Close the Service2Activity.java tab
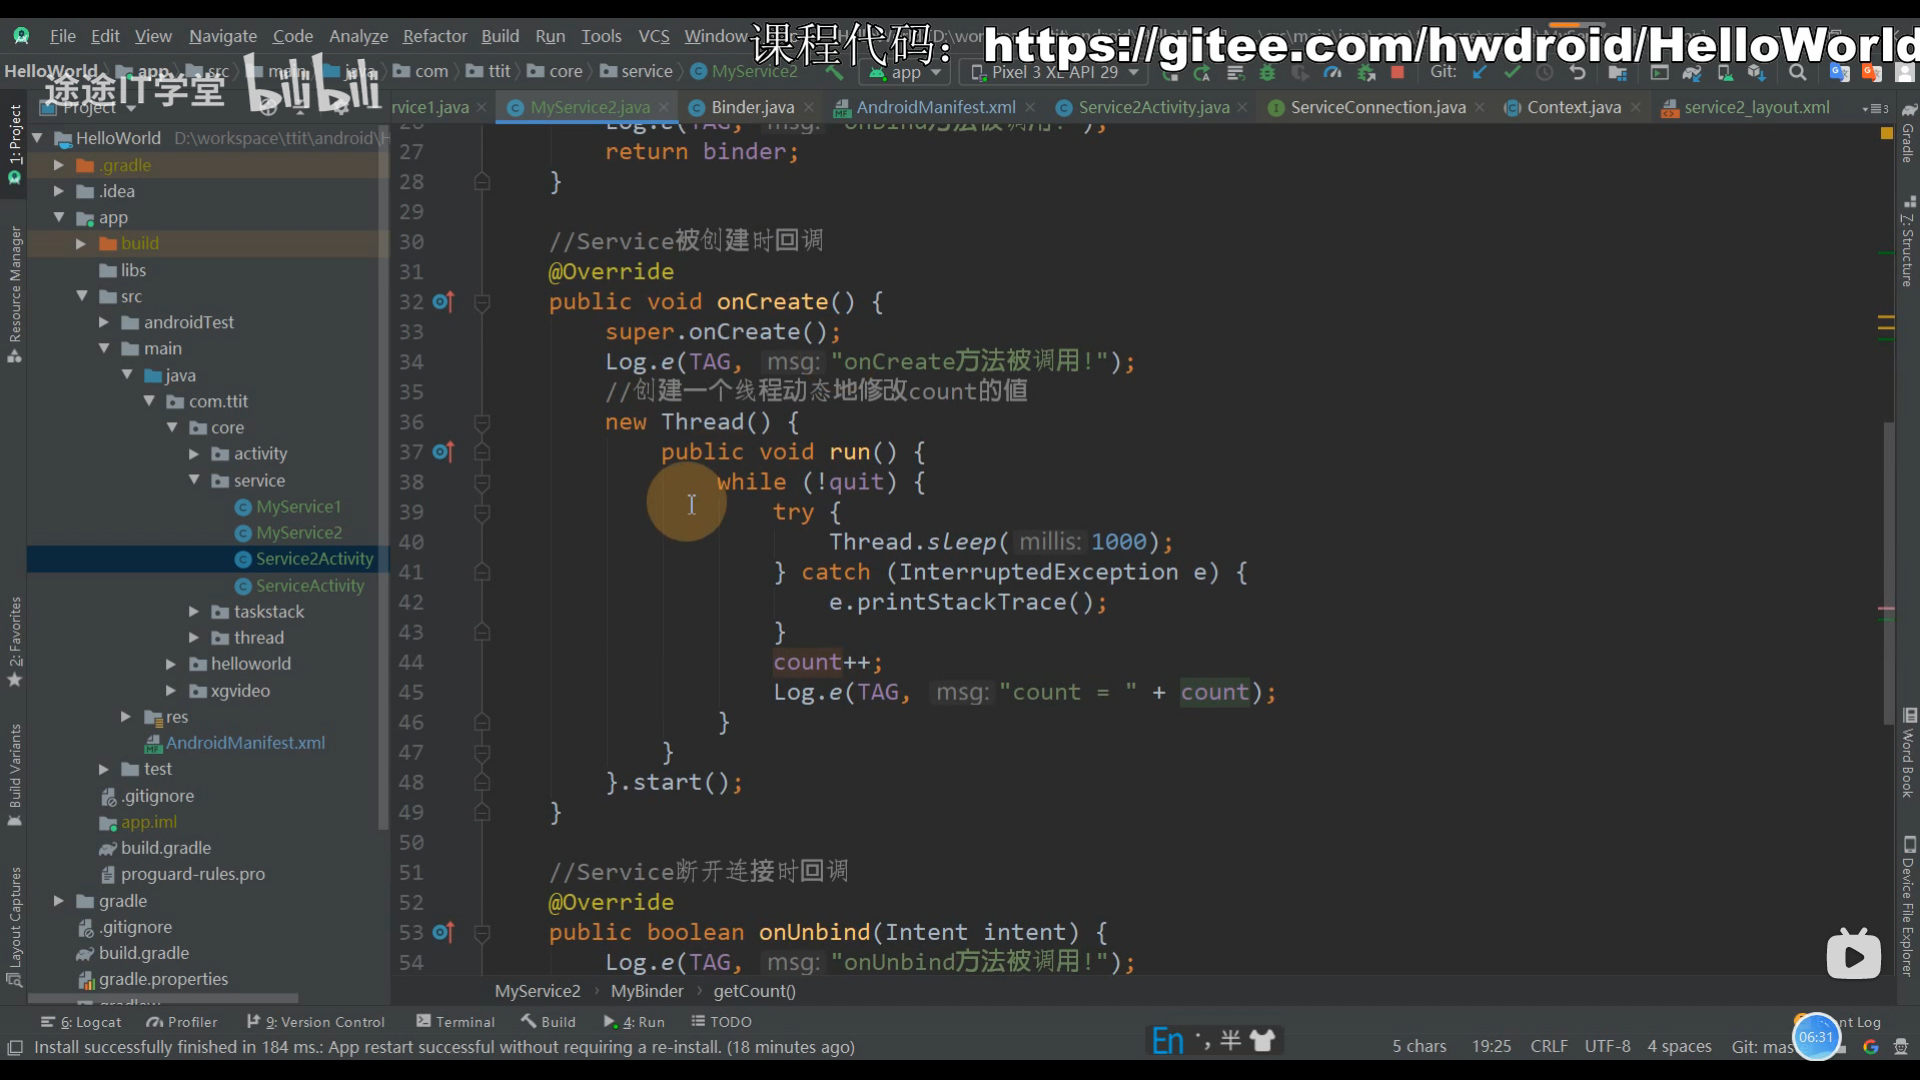Screen dimensions: 1920x1080 pos(1243,107)
